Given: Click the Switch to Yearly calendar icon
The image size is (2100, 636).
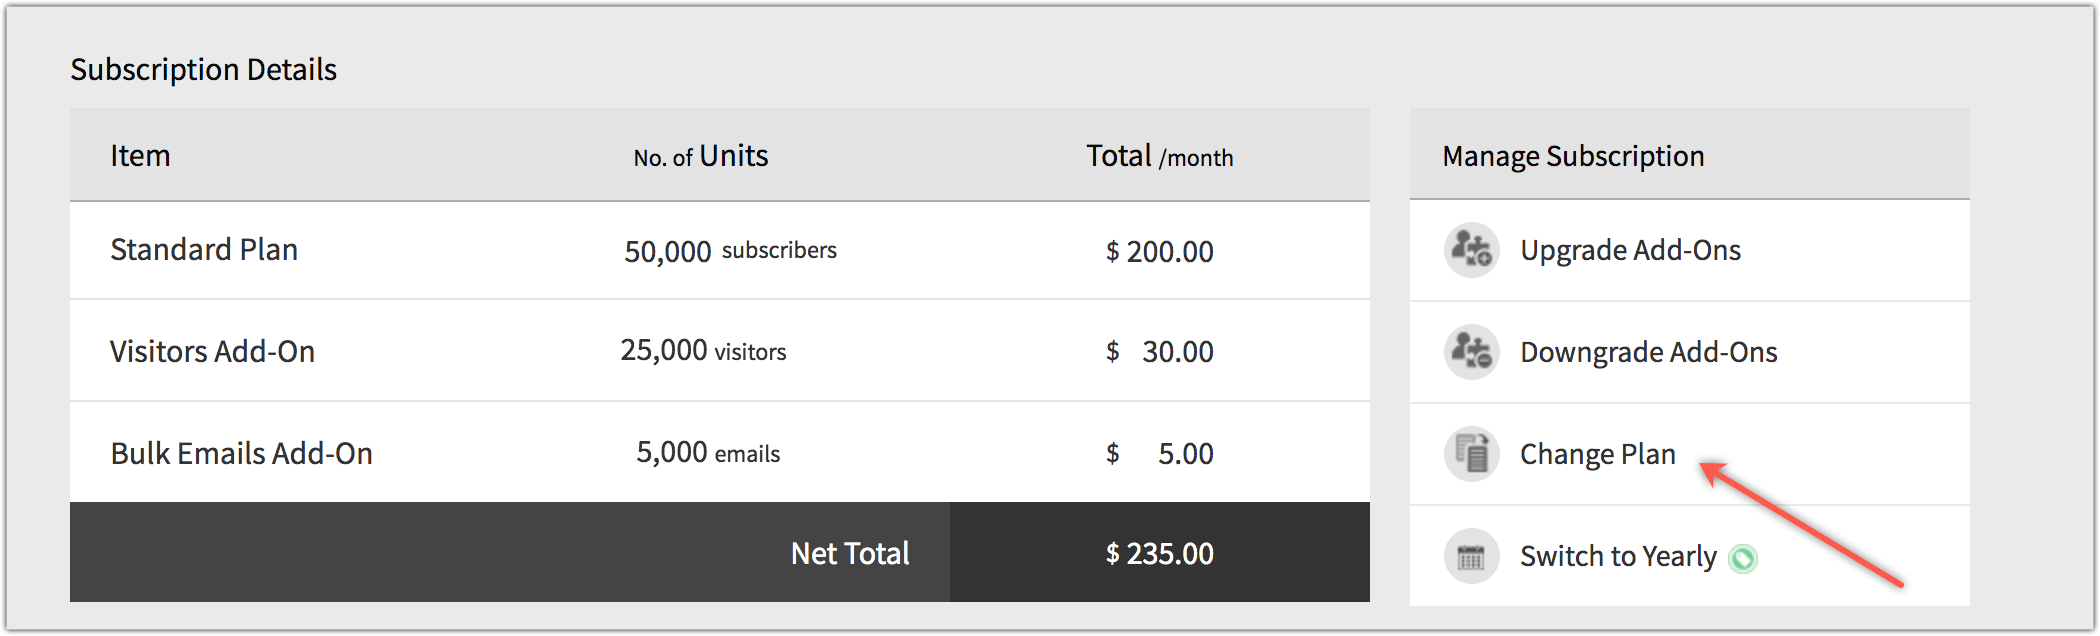Looking at the screenshot, I should pyautogui.click(x=1471, y=556).
